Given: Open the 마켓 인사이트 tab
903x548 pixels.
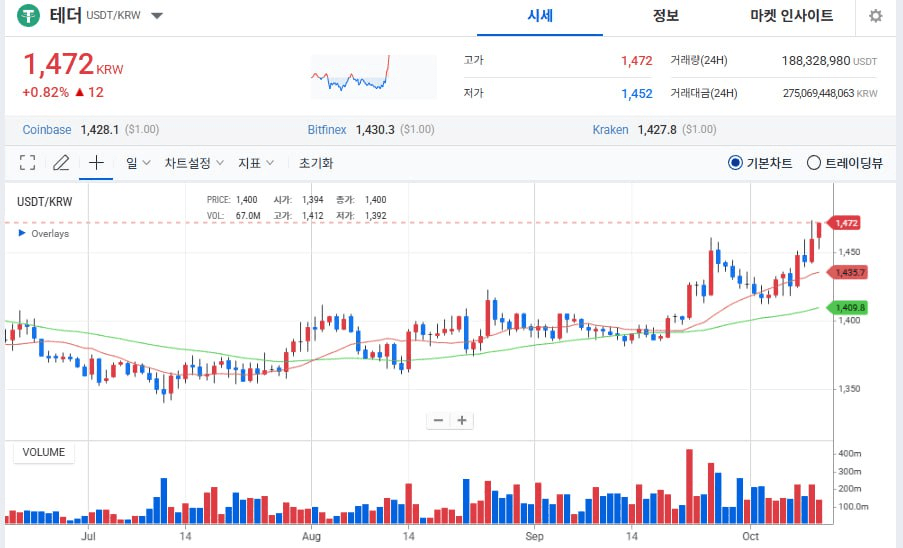Looking at the screenshot, I should pyautogui.click(x=791, y=16).
